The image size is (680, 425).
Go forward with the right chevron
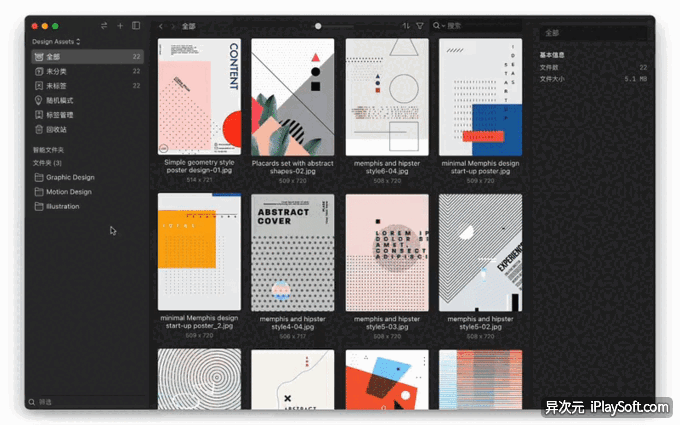pyautogui.click(x=173, y=26)
